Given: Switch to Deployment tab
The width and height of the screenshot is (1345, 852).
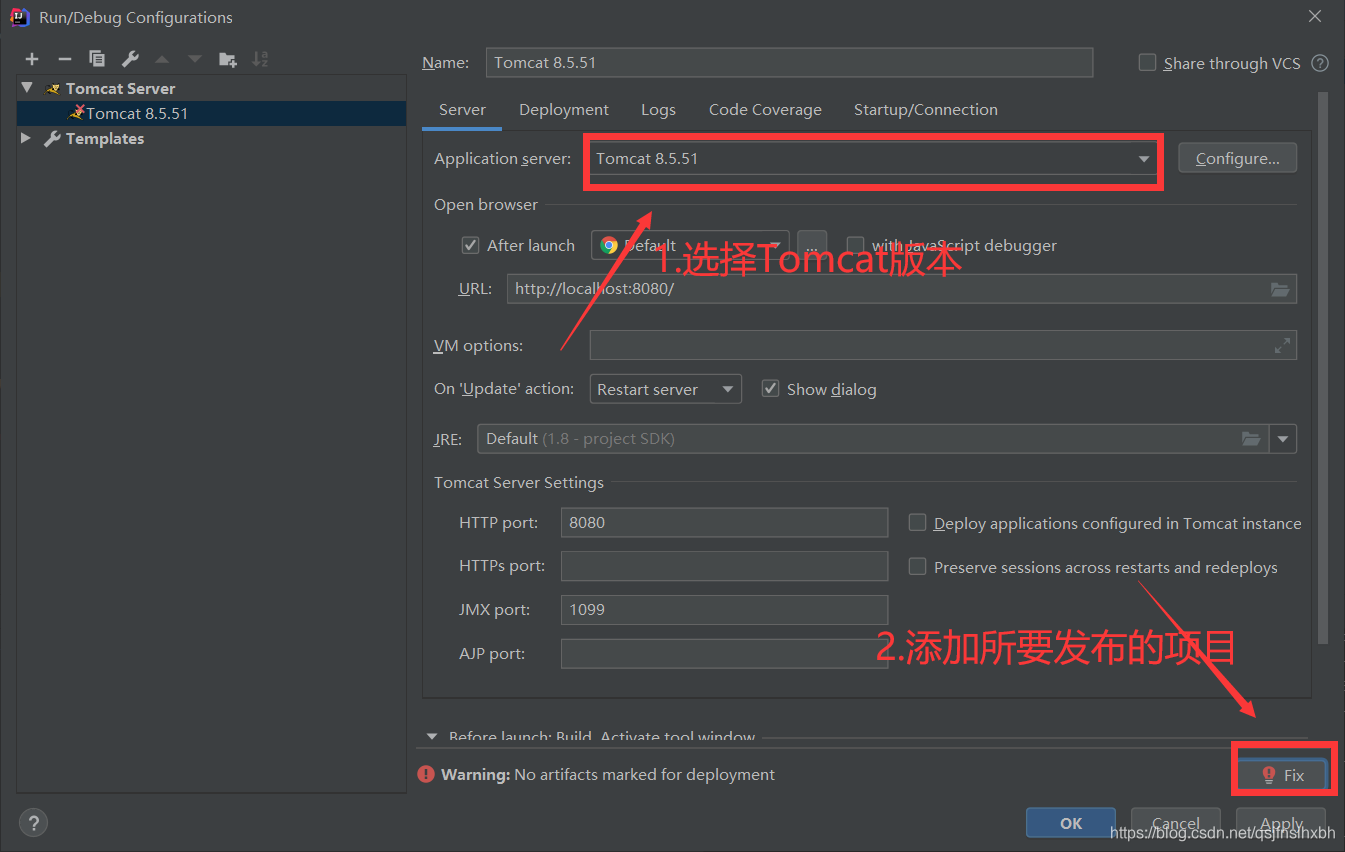Looking at the screenshot, I should coord(564,110).
